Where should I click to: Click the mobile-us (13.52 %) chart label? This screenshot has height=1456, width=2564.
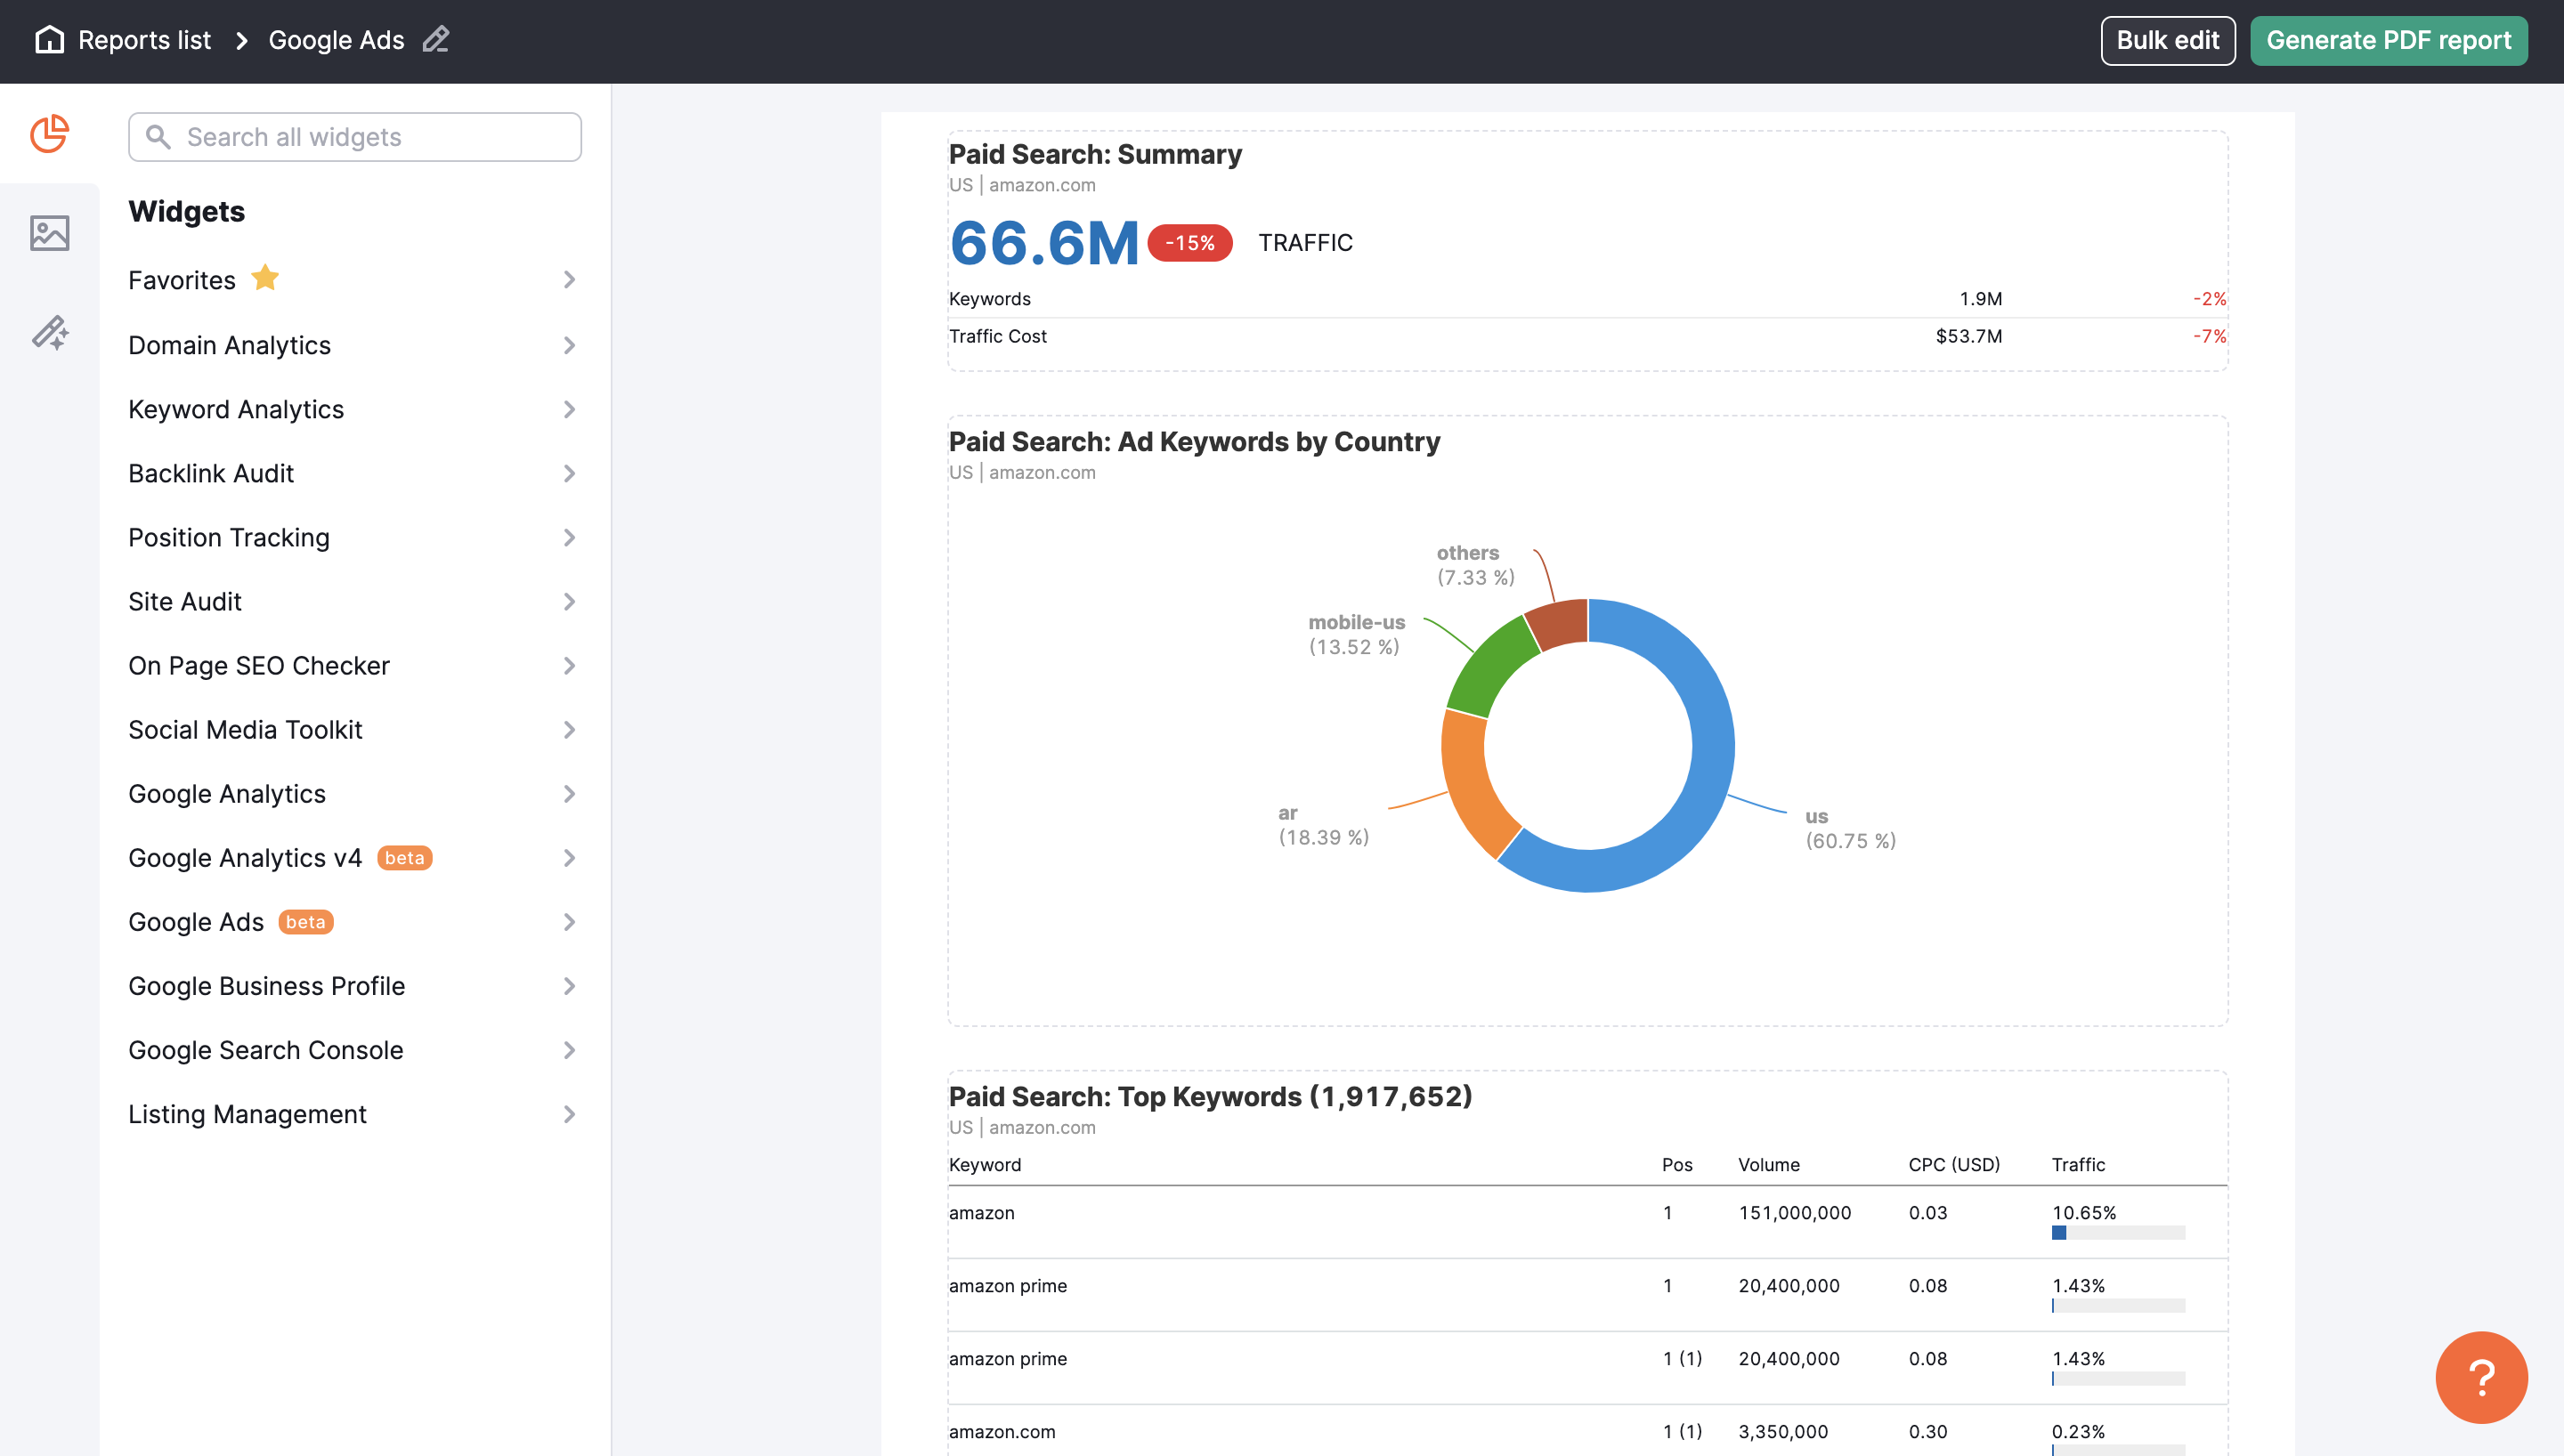pos(1356,634)
